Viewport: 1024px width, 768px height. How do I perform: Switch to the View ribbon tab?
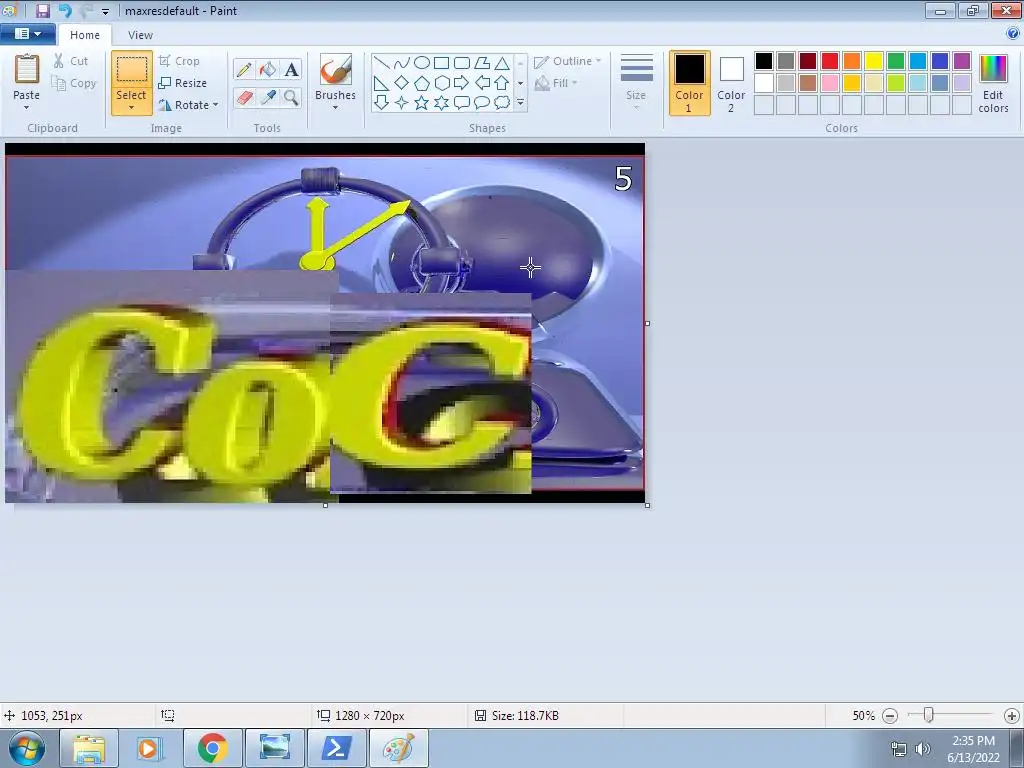pyautogui.click(x=140, y=35)
